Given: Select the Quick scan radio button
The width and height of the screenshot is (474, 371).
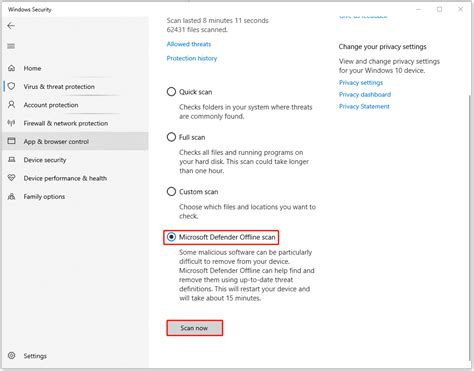Looking at the screenshot, I should (171, 92).
